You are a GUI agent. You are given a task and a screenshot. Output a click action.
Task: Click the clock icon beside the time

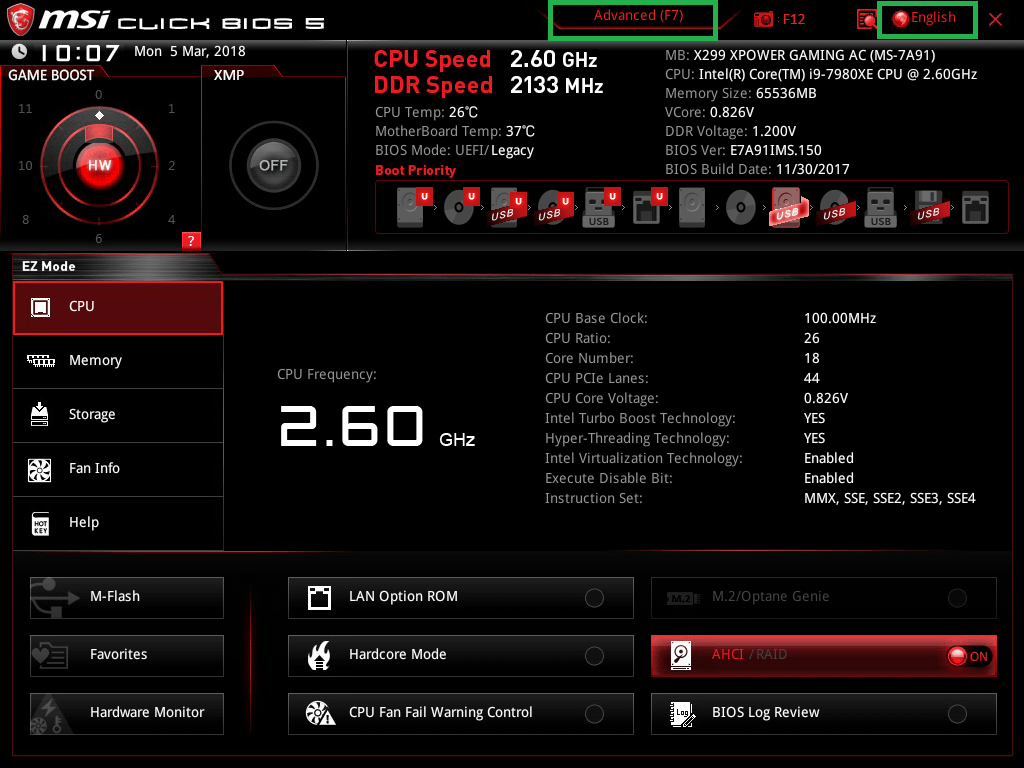tap(20, 51)
